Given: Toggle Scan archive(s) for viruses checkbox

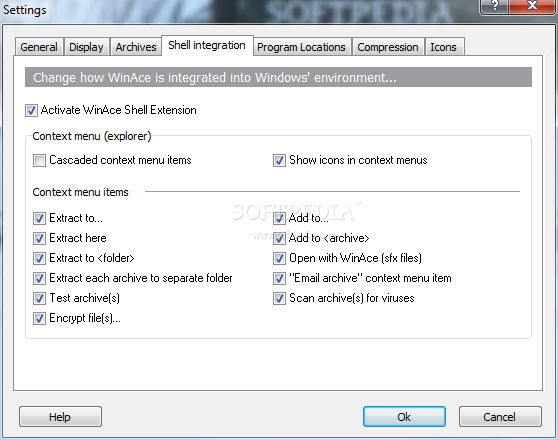Looking at the screenshot, I should pos(279,298).
